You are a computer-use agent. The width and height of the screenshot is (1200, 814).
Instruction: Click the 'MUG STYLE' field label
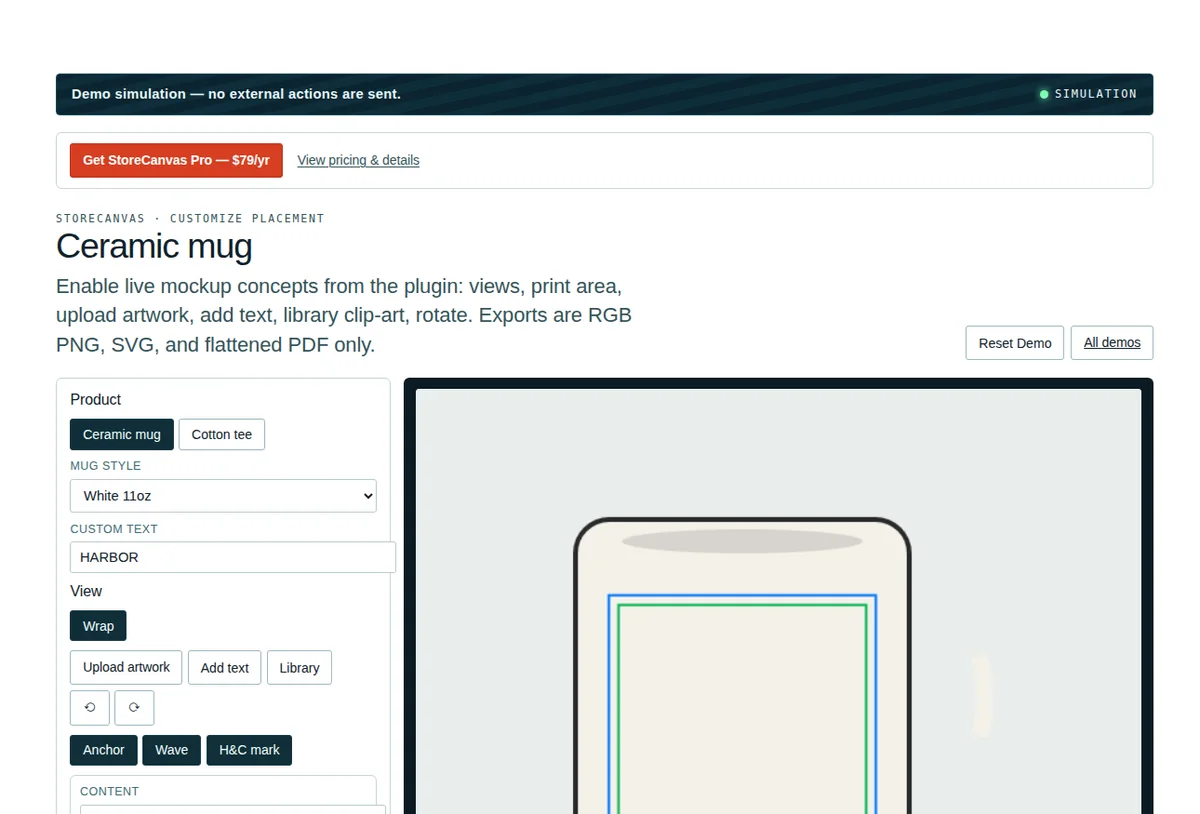point(106,466)
